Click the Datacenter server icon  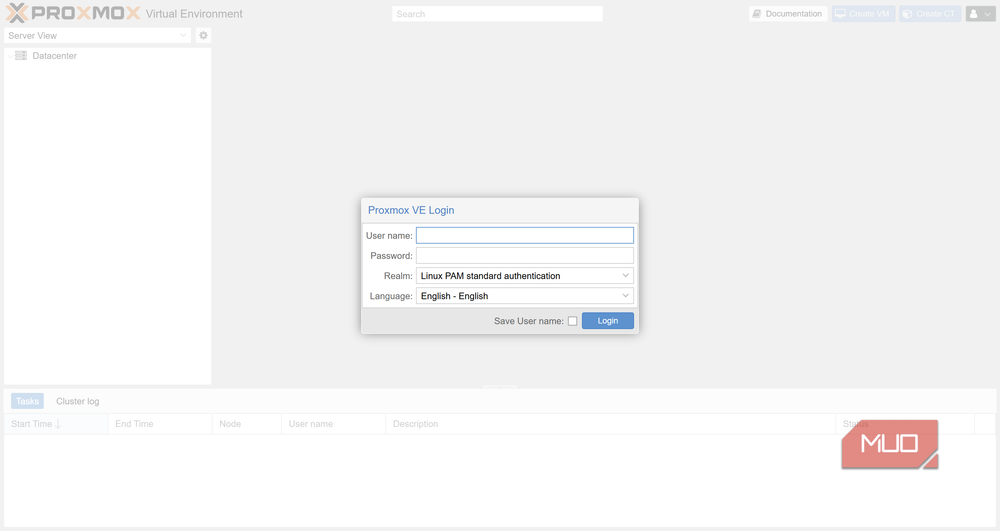tap(21, 55)
